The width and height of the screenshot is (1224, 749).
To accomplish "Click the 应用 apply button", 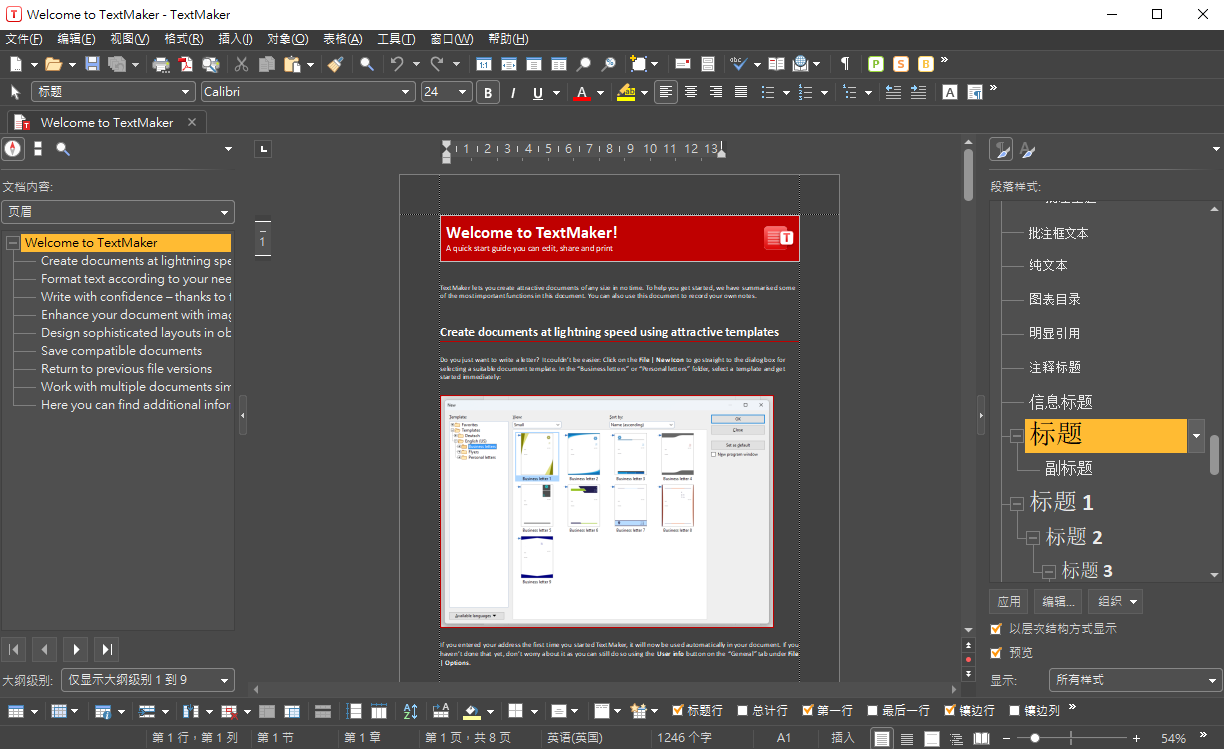I will 1009,601.
